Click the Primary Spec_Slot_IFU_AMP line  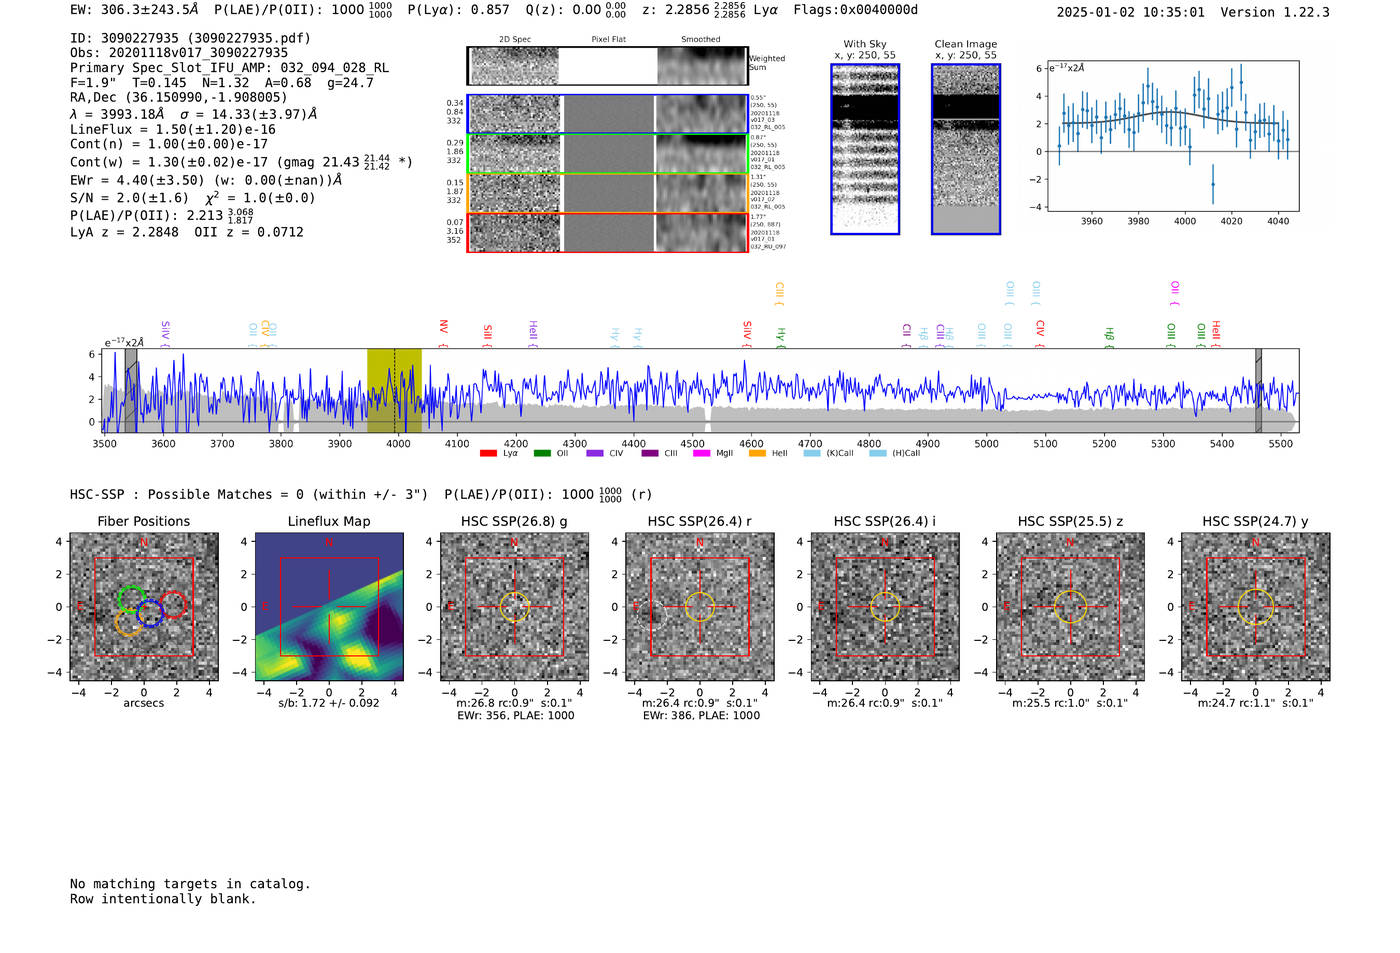(x=230, y=68)
